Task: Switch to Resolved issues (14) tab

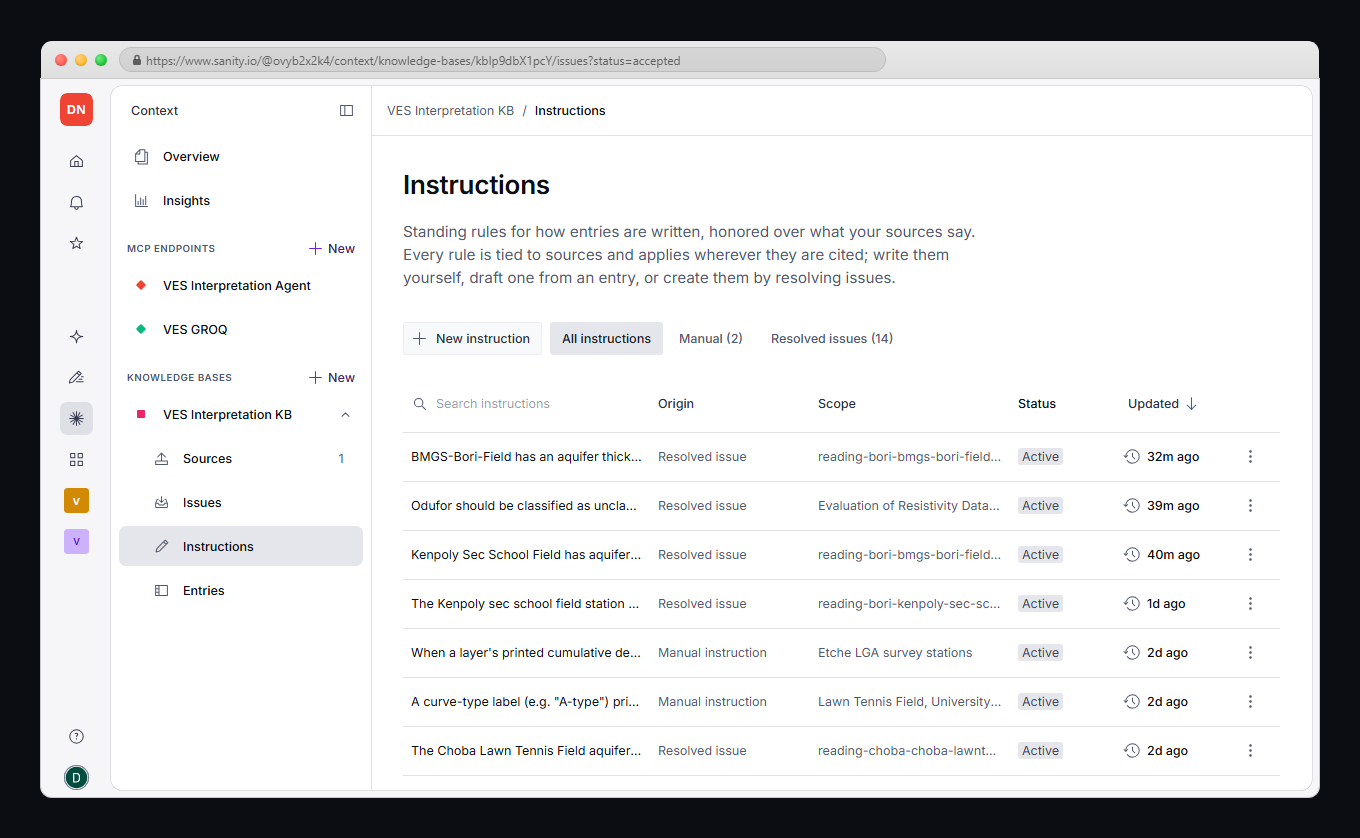Action: (x=832, y=339)
